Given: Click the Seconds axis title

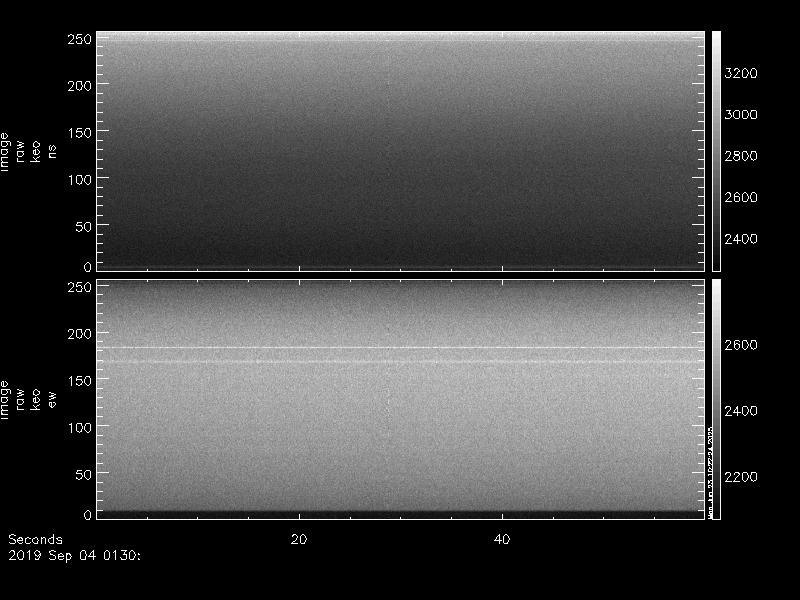Looking at the screenshot, I should [35, 539].
